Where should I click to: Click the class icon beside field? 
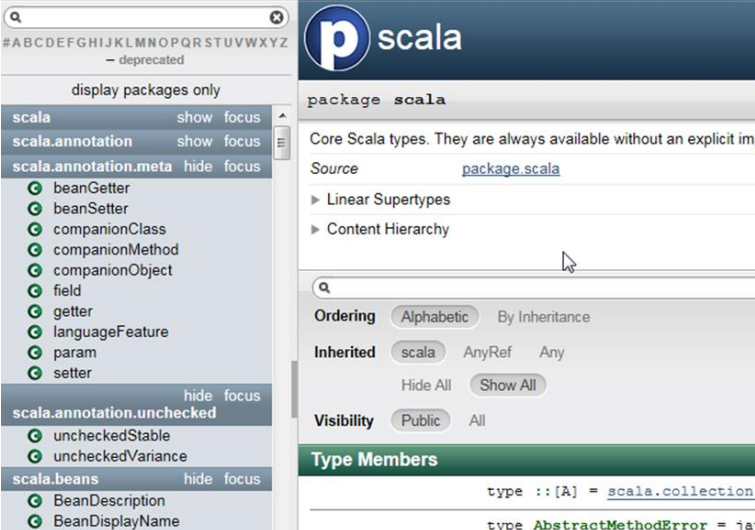tap(35, 291)
